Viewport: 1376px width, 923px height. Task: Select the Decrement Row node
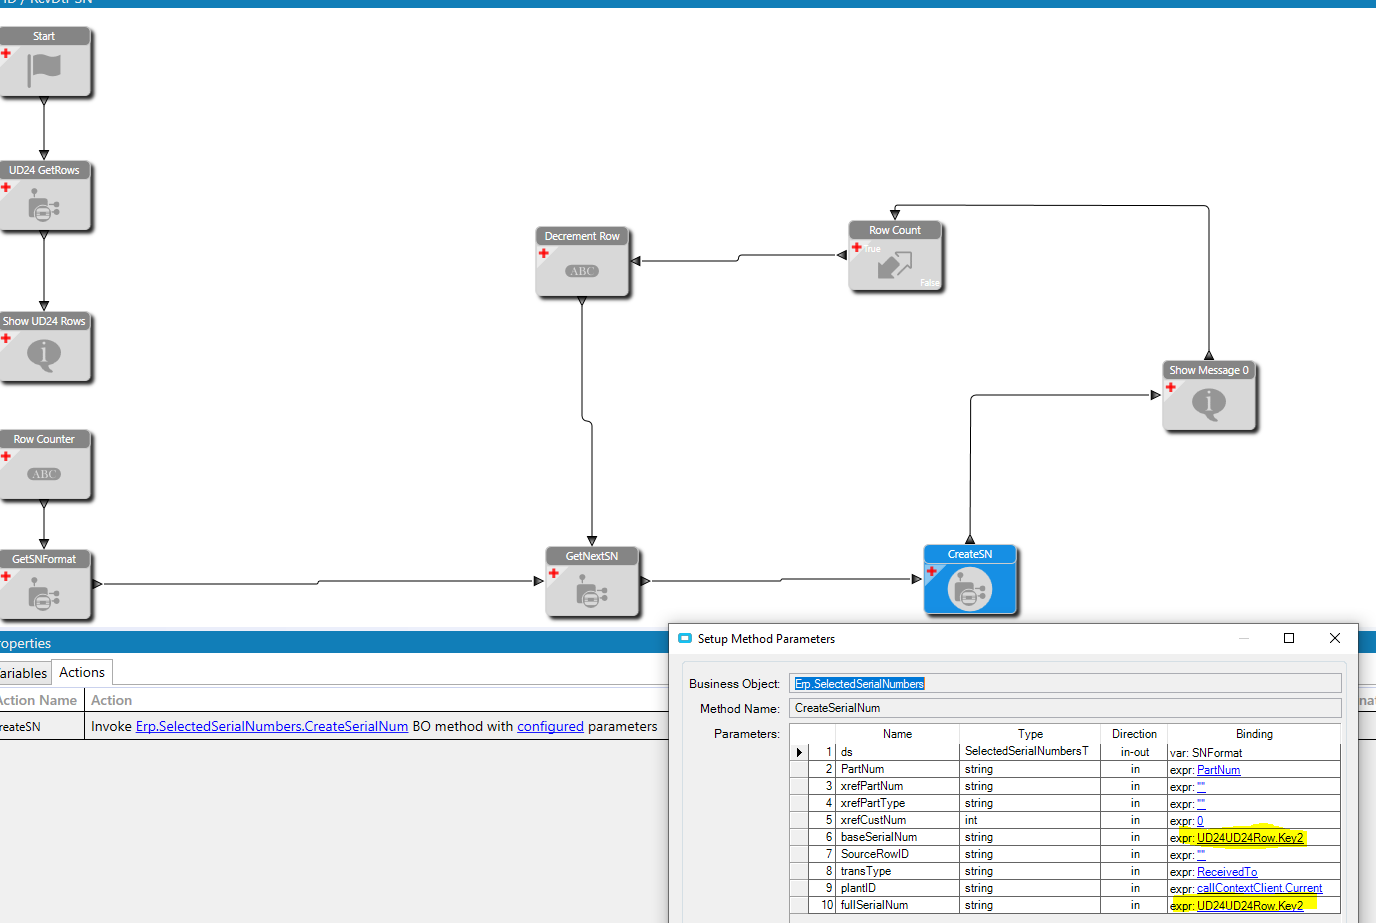click(x=582, y=262)
